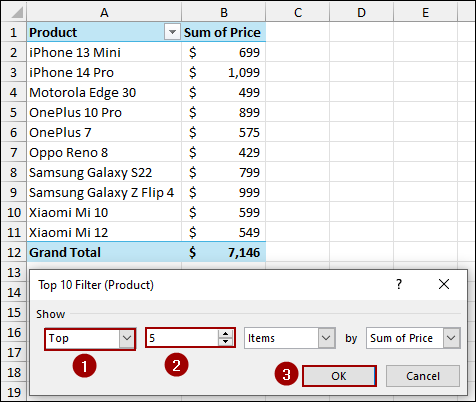Click the Sum of Price header cell
This screenshot has height=402, width=476.
click(224, 32)
